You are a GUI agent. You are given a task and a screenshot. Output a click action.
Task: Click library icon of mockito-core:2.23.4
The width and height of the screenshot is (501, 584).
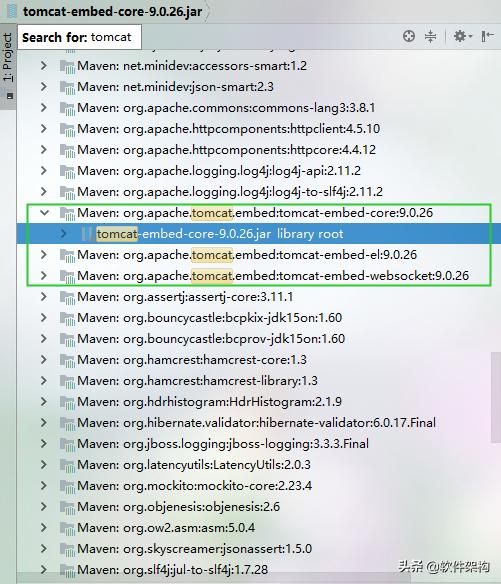point(67,486)
